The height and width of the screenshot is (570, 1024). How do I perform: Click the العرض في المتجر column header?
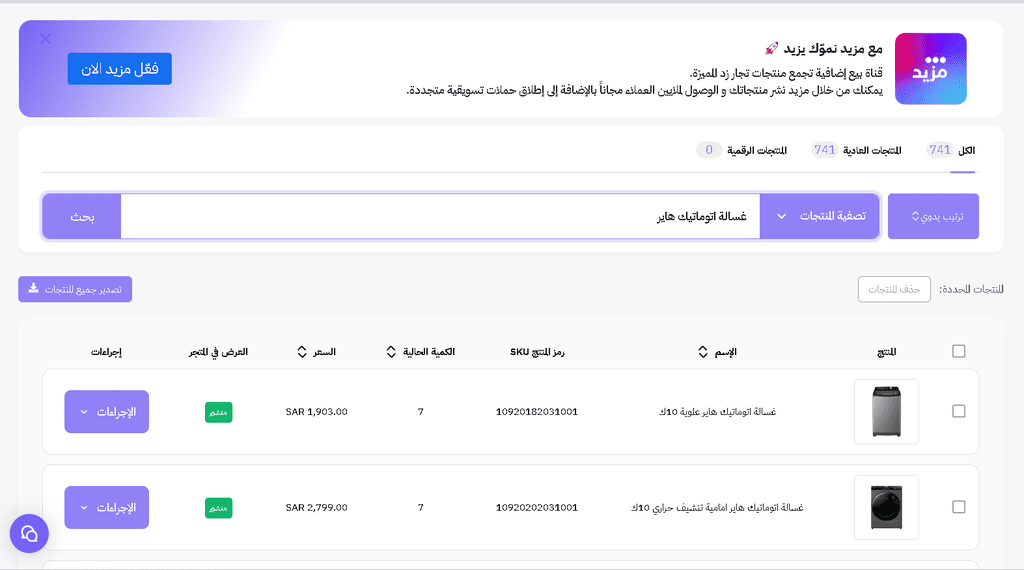[219, 352]
